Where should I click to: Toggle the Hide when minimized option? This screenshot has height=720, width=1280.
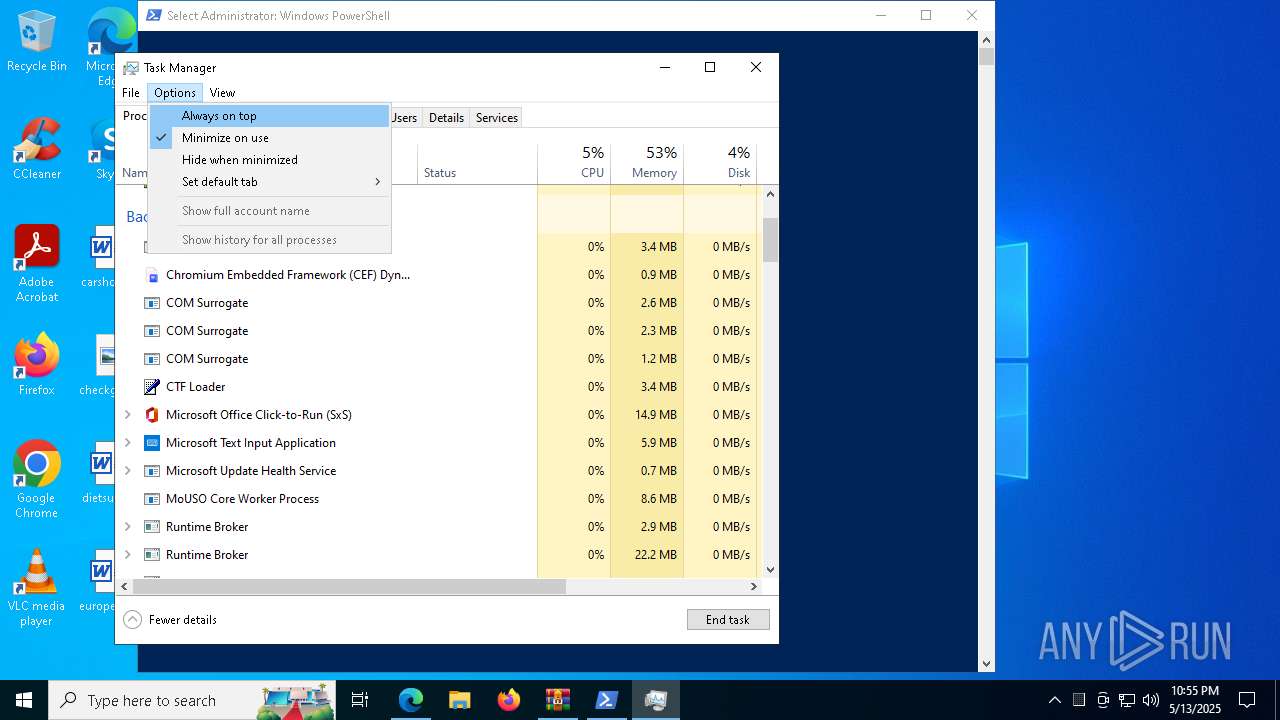pyautogui.click(x=269, y=160)
